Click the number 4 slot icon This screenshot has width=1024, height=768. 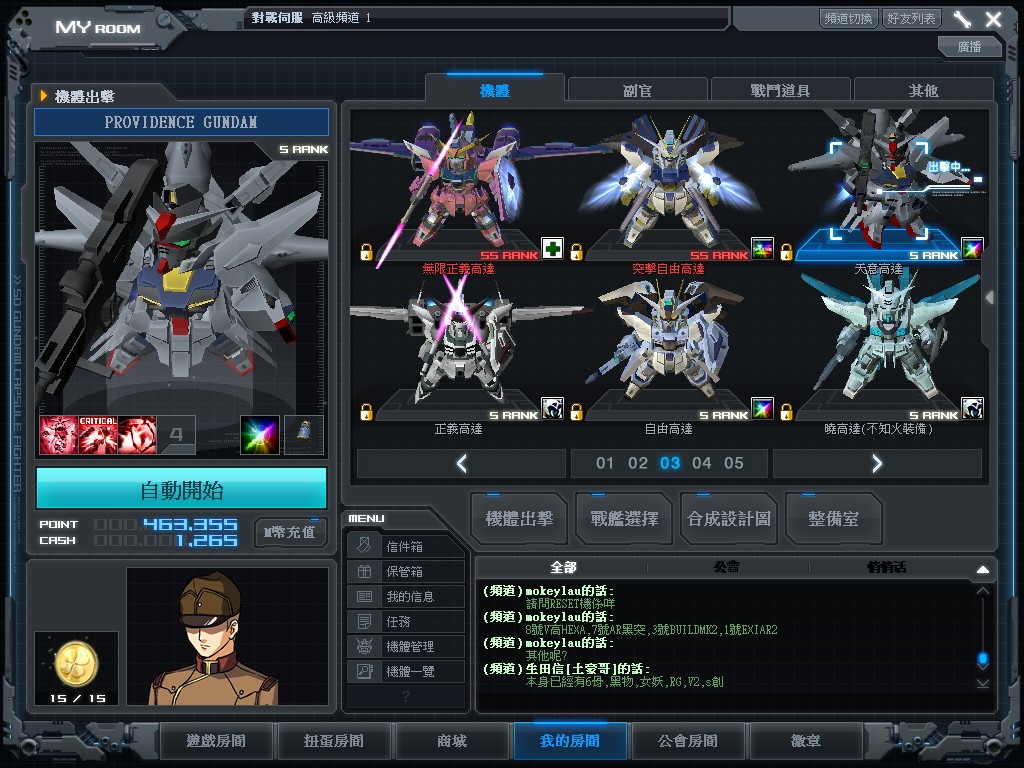pos(176,435)
